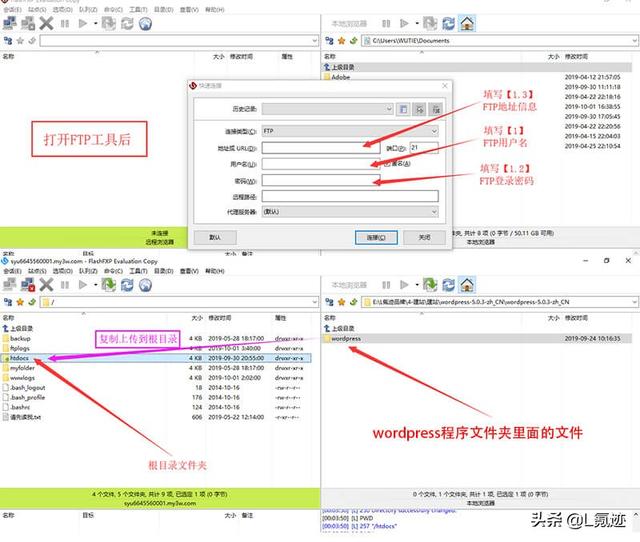Open the 选项(O) menu in the connected window
The height and width of the screenshot is (542, 640).
click(x=62, y=271)
